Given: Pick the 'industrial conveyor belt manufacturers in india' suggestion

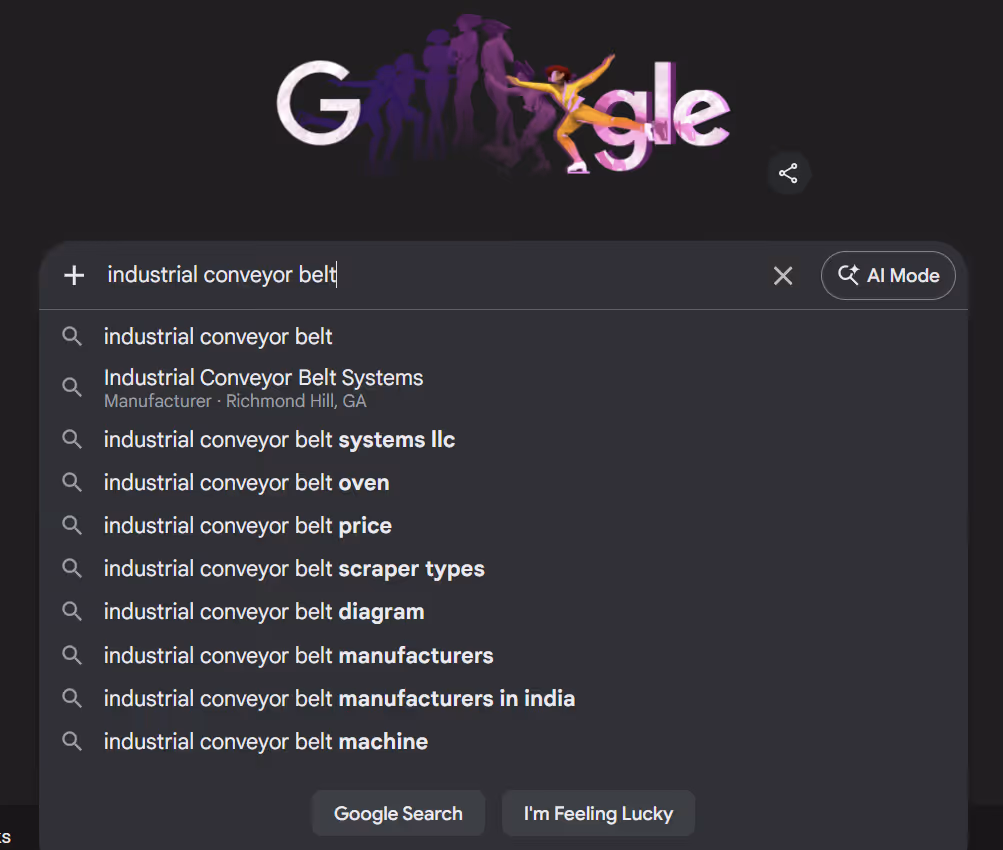Looking at the screenshot, I should coord(339,698).
